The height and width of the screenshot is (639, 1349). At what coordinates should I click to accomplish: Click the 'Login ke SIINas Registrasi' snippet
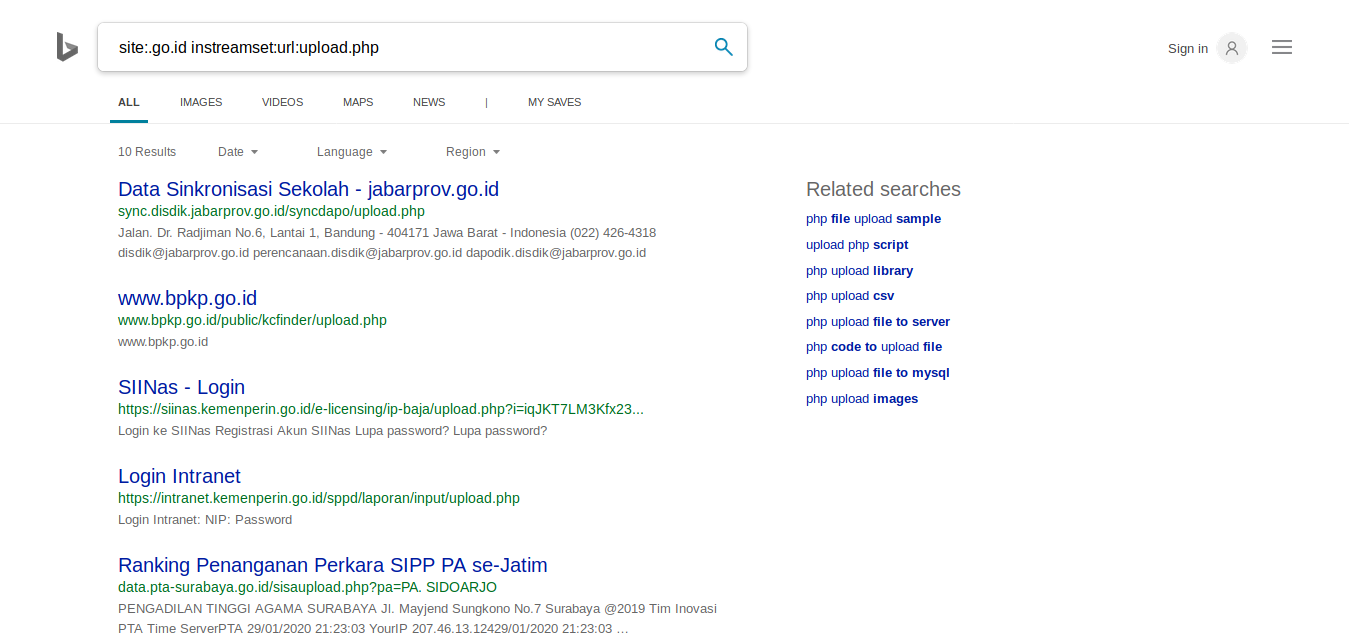coord(332,431)
